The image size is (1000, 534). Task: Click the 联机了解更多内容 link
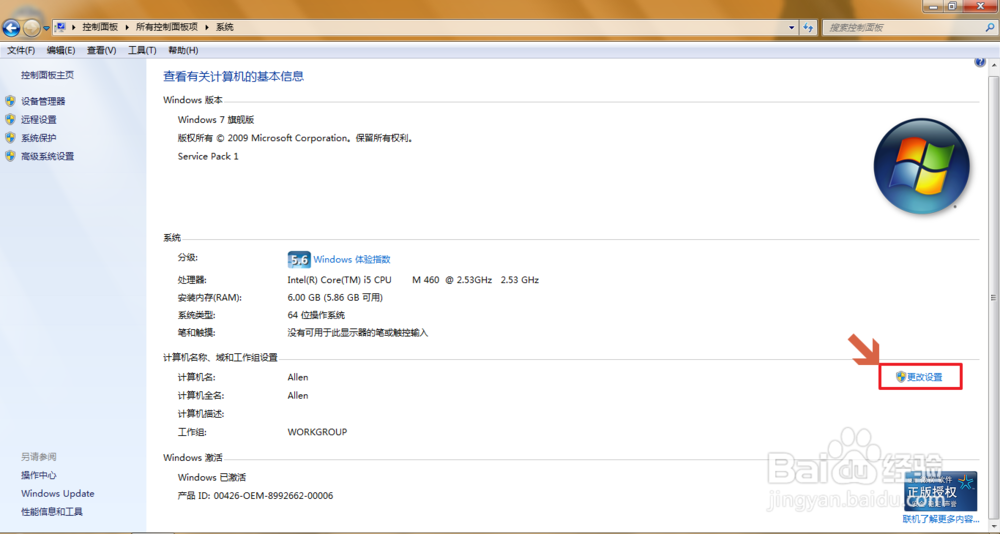(x=941, y=519)
